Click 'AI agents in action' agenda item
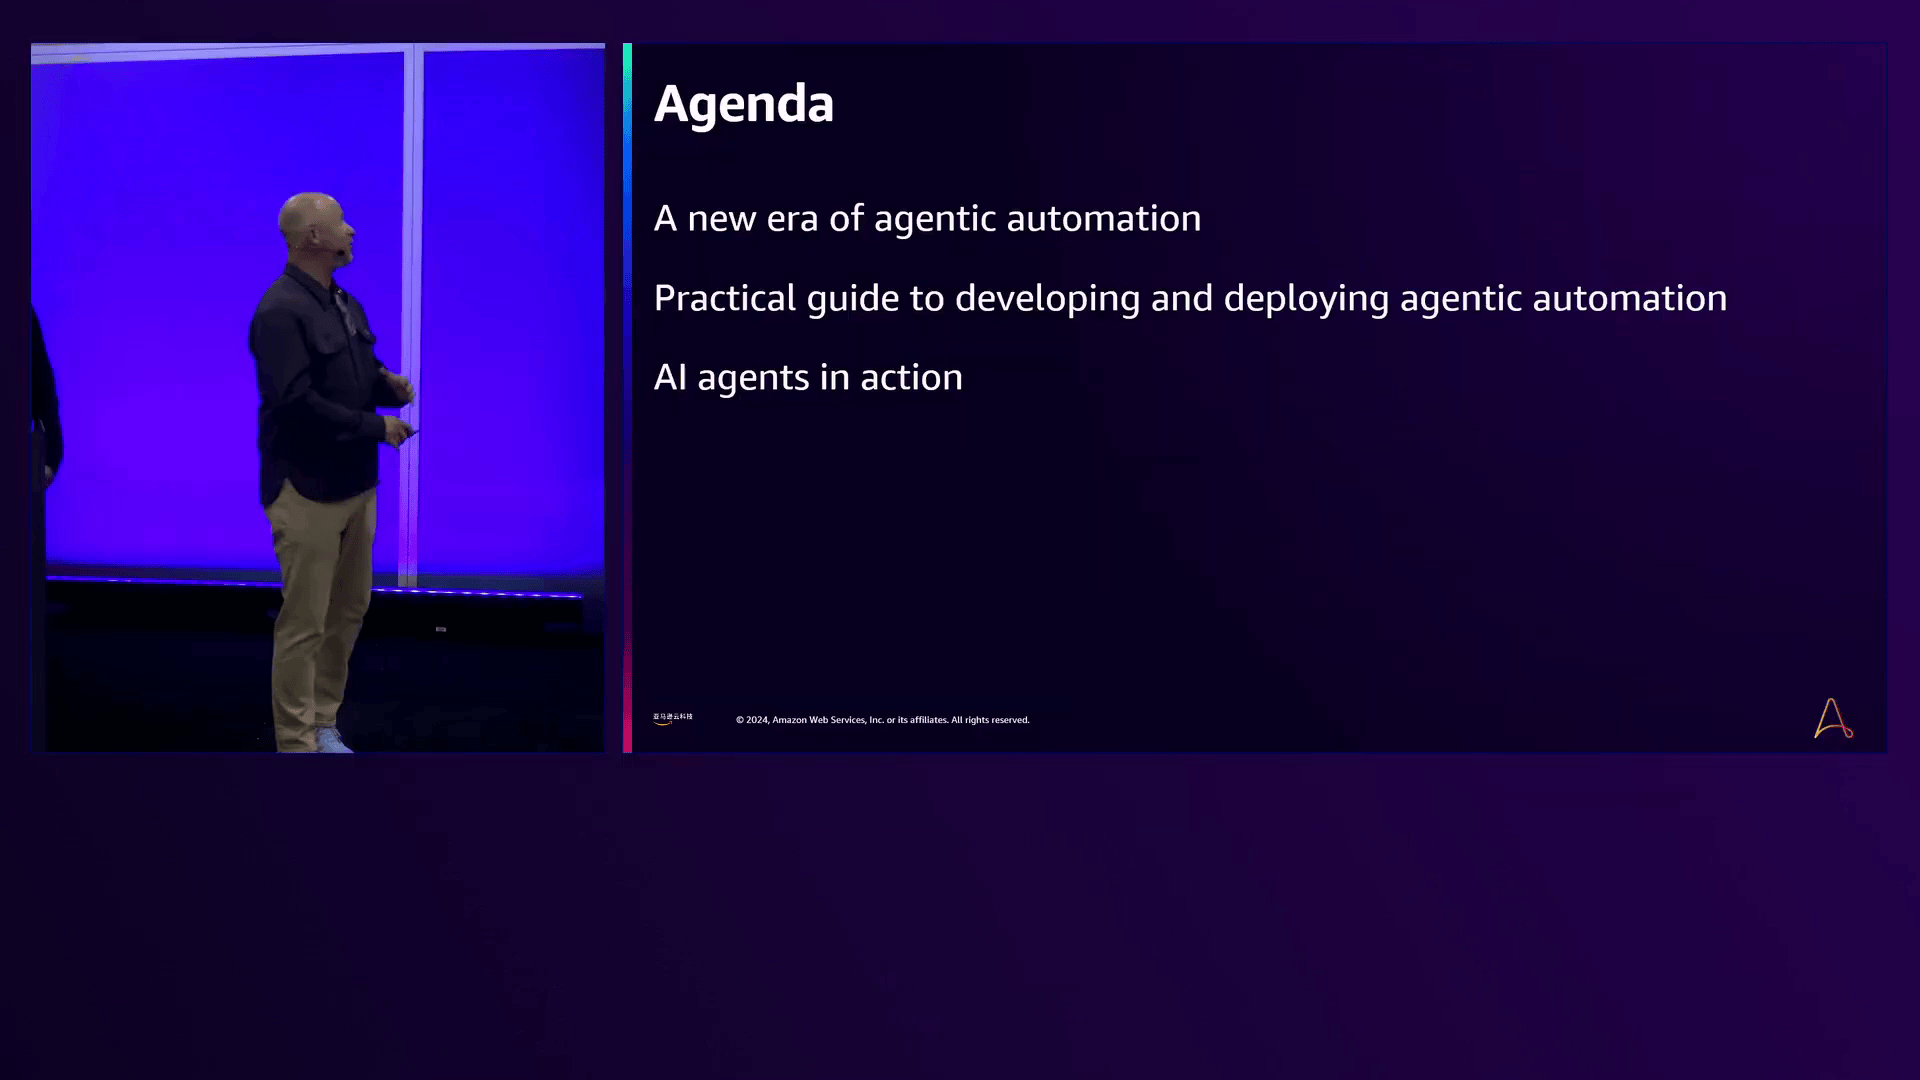This screenshot has width=1920, height=1080. pos(807,378)
